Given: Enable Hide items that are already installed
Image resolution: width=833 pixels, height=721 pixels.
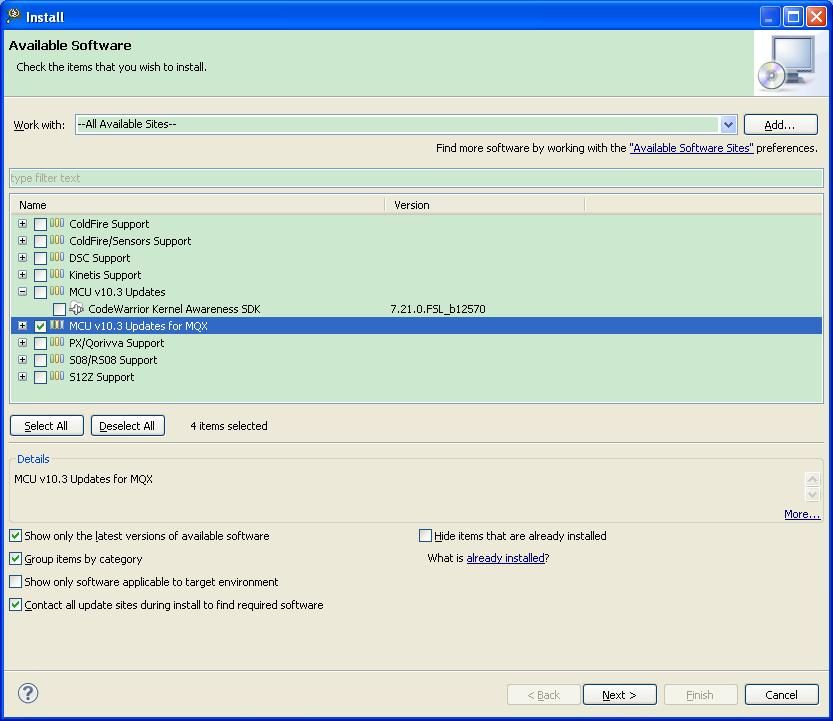Looking at the screenshot, I should tap(425, 536).
